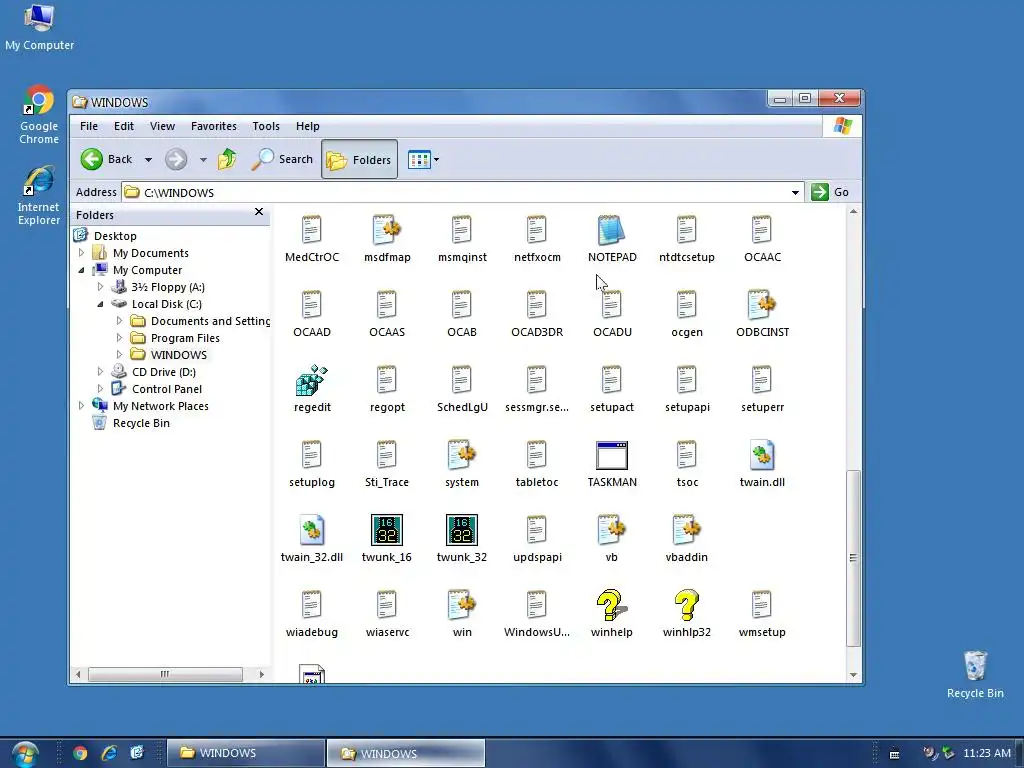The height and width of the screenshot is (768, 1024).
Task: Switch to first WINDOWS taskbar button
Action: coord(246,753)
